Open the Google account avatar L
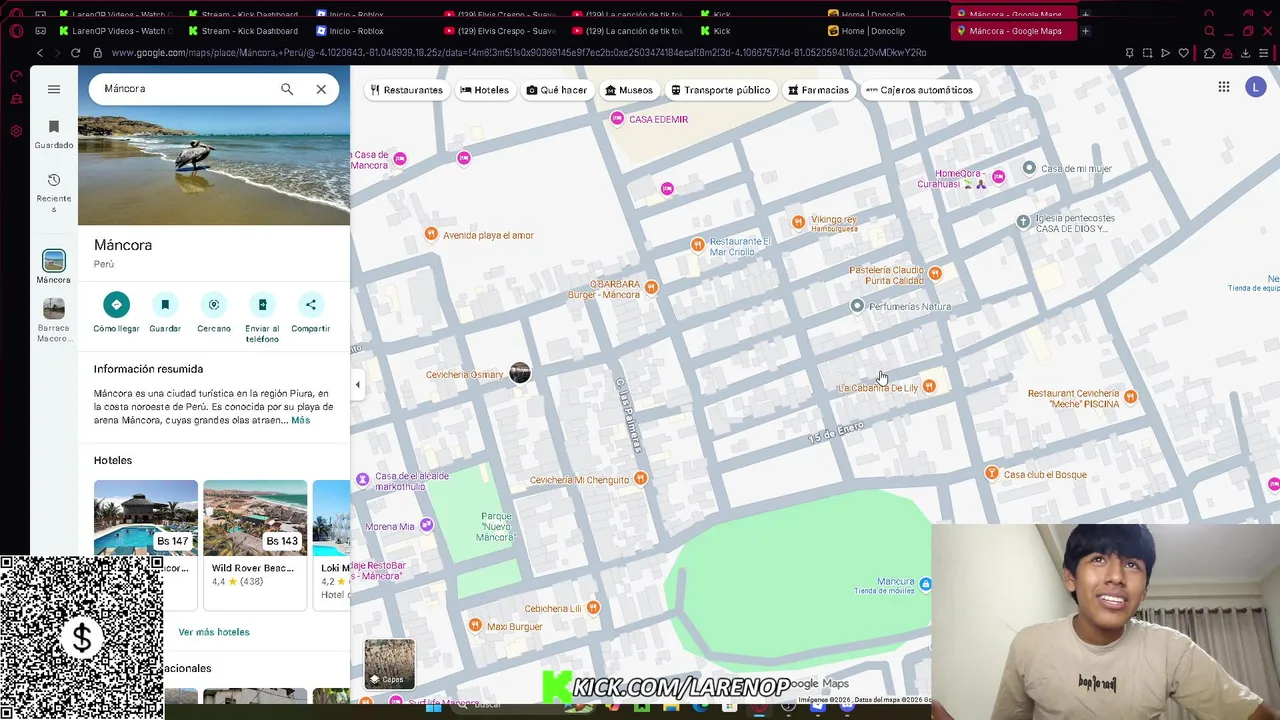 (1256, 87)
